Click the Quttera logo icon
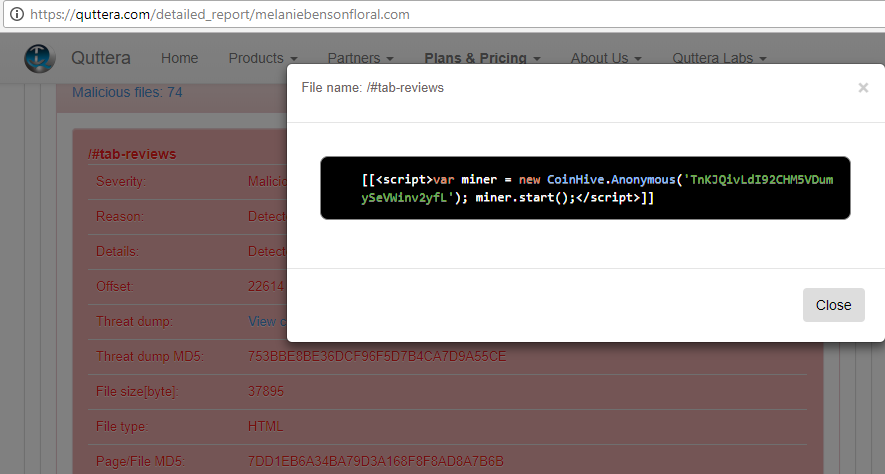The height and width of the screenshot is (474, 885). 40,58
